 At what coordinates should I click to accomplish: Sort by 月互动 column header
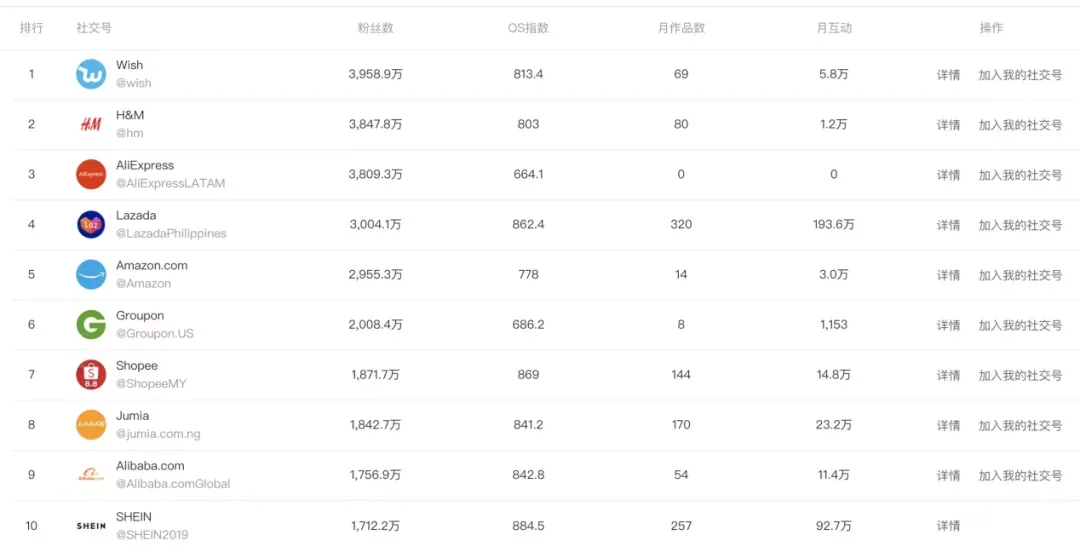point(834,28)
